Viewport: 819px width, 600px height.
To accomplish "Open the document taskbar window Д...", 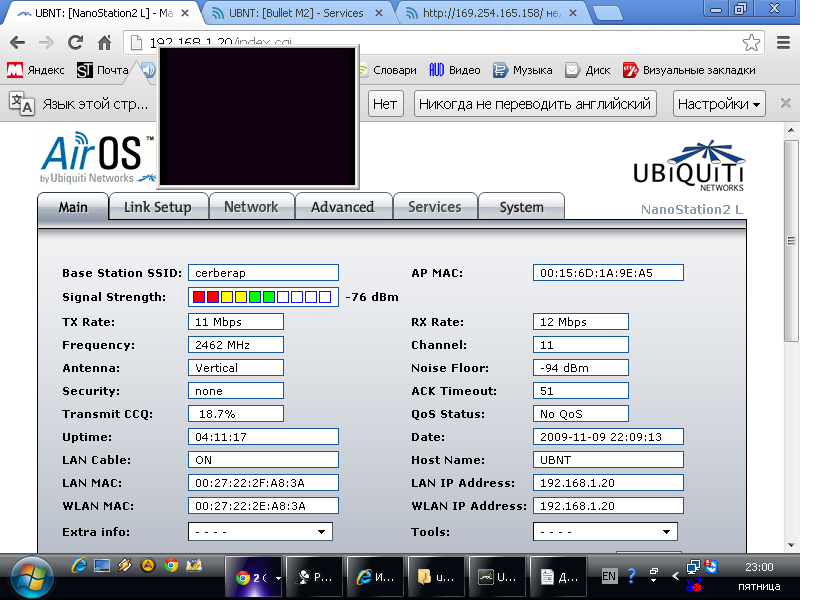I will coord(558,577).
